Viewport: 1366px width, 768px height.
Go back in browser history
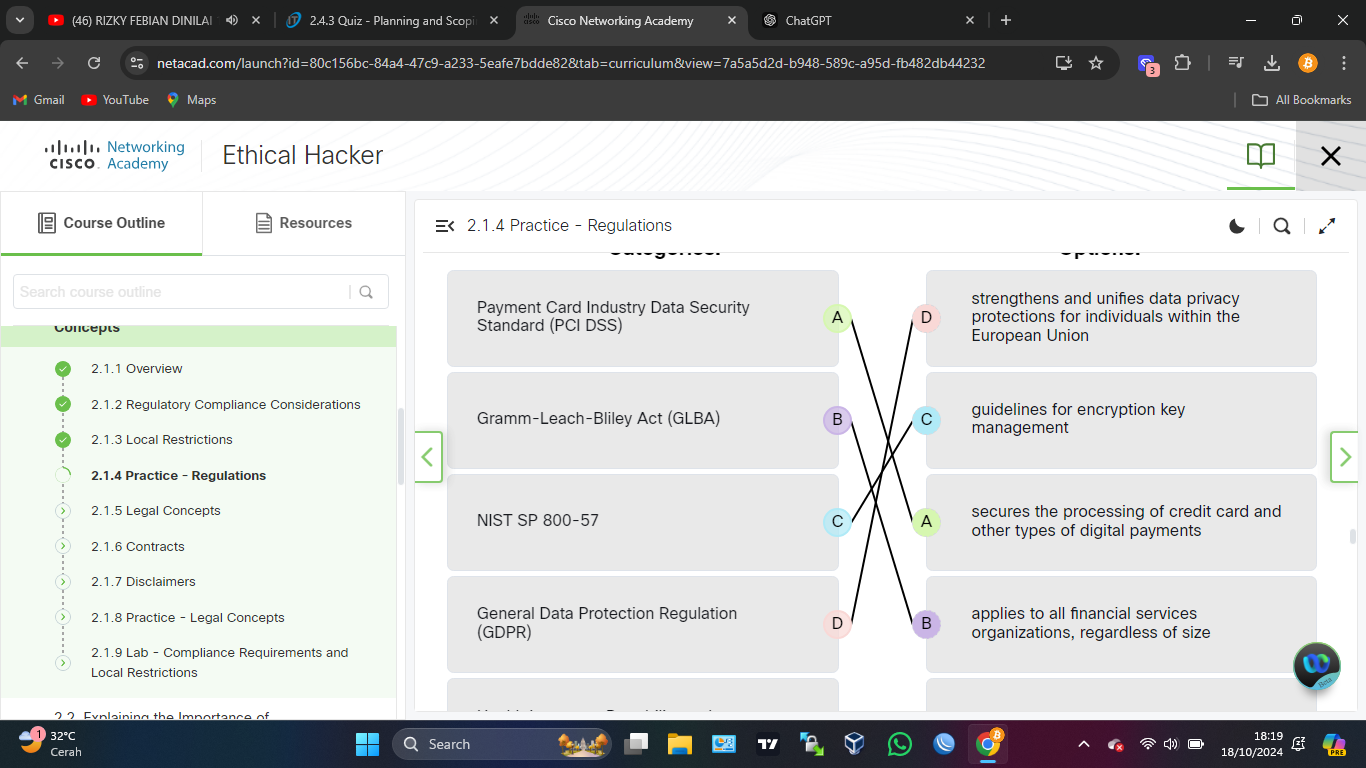tap(23, 63)
